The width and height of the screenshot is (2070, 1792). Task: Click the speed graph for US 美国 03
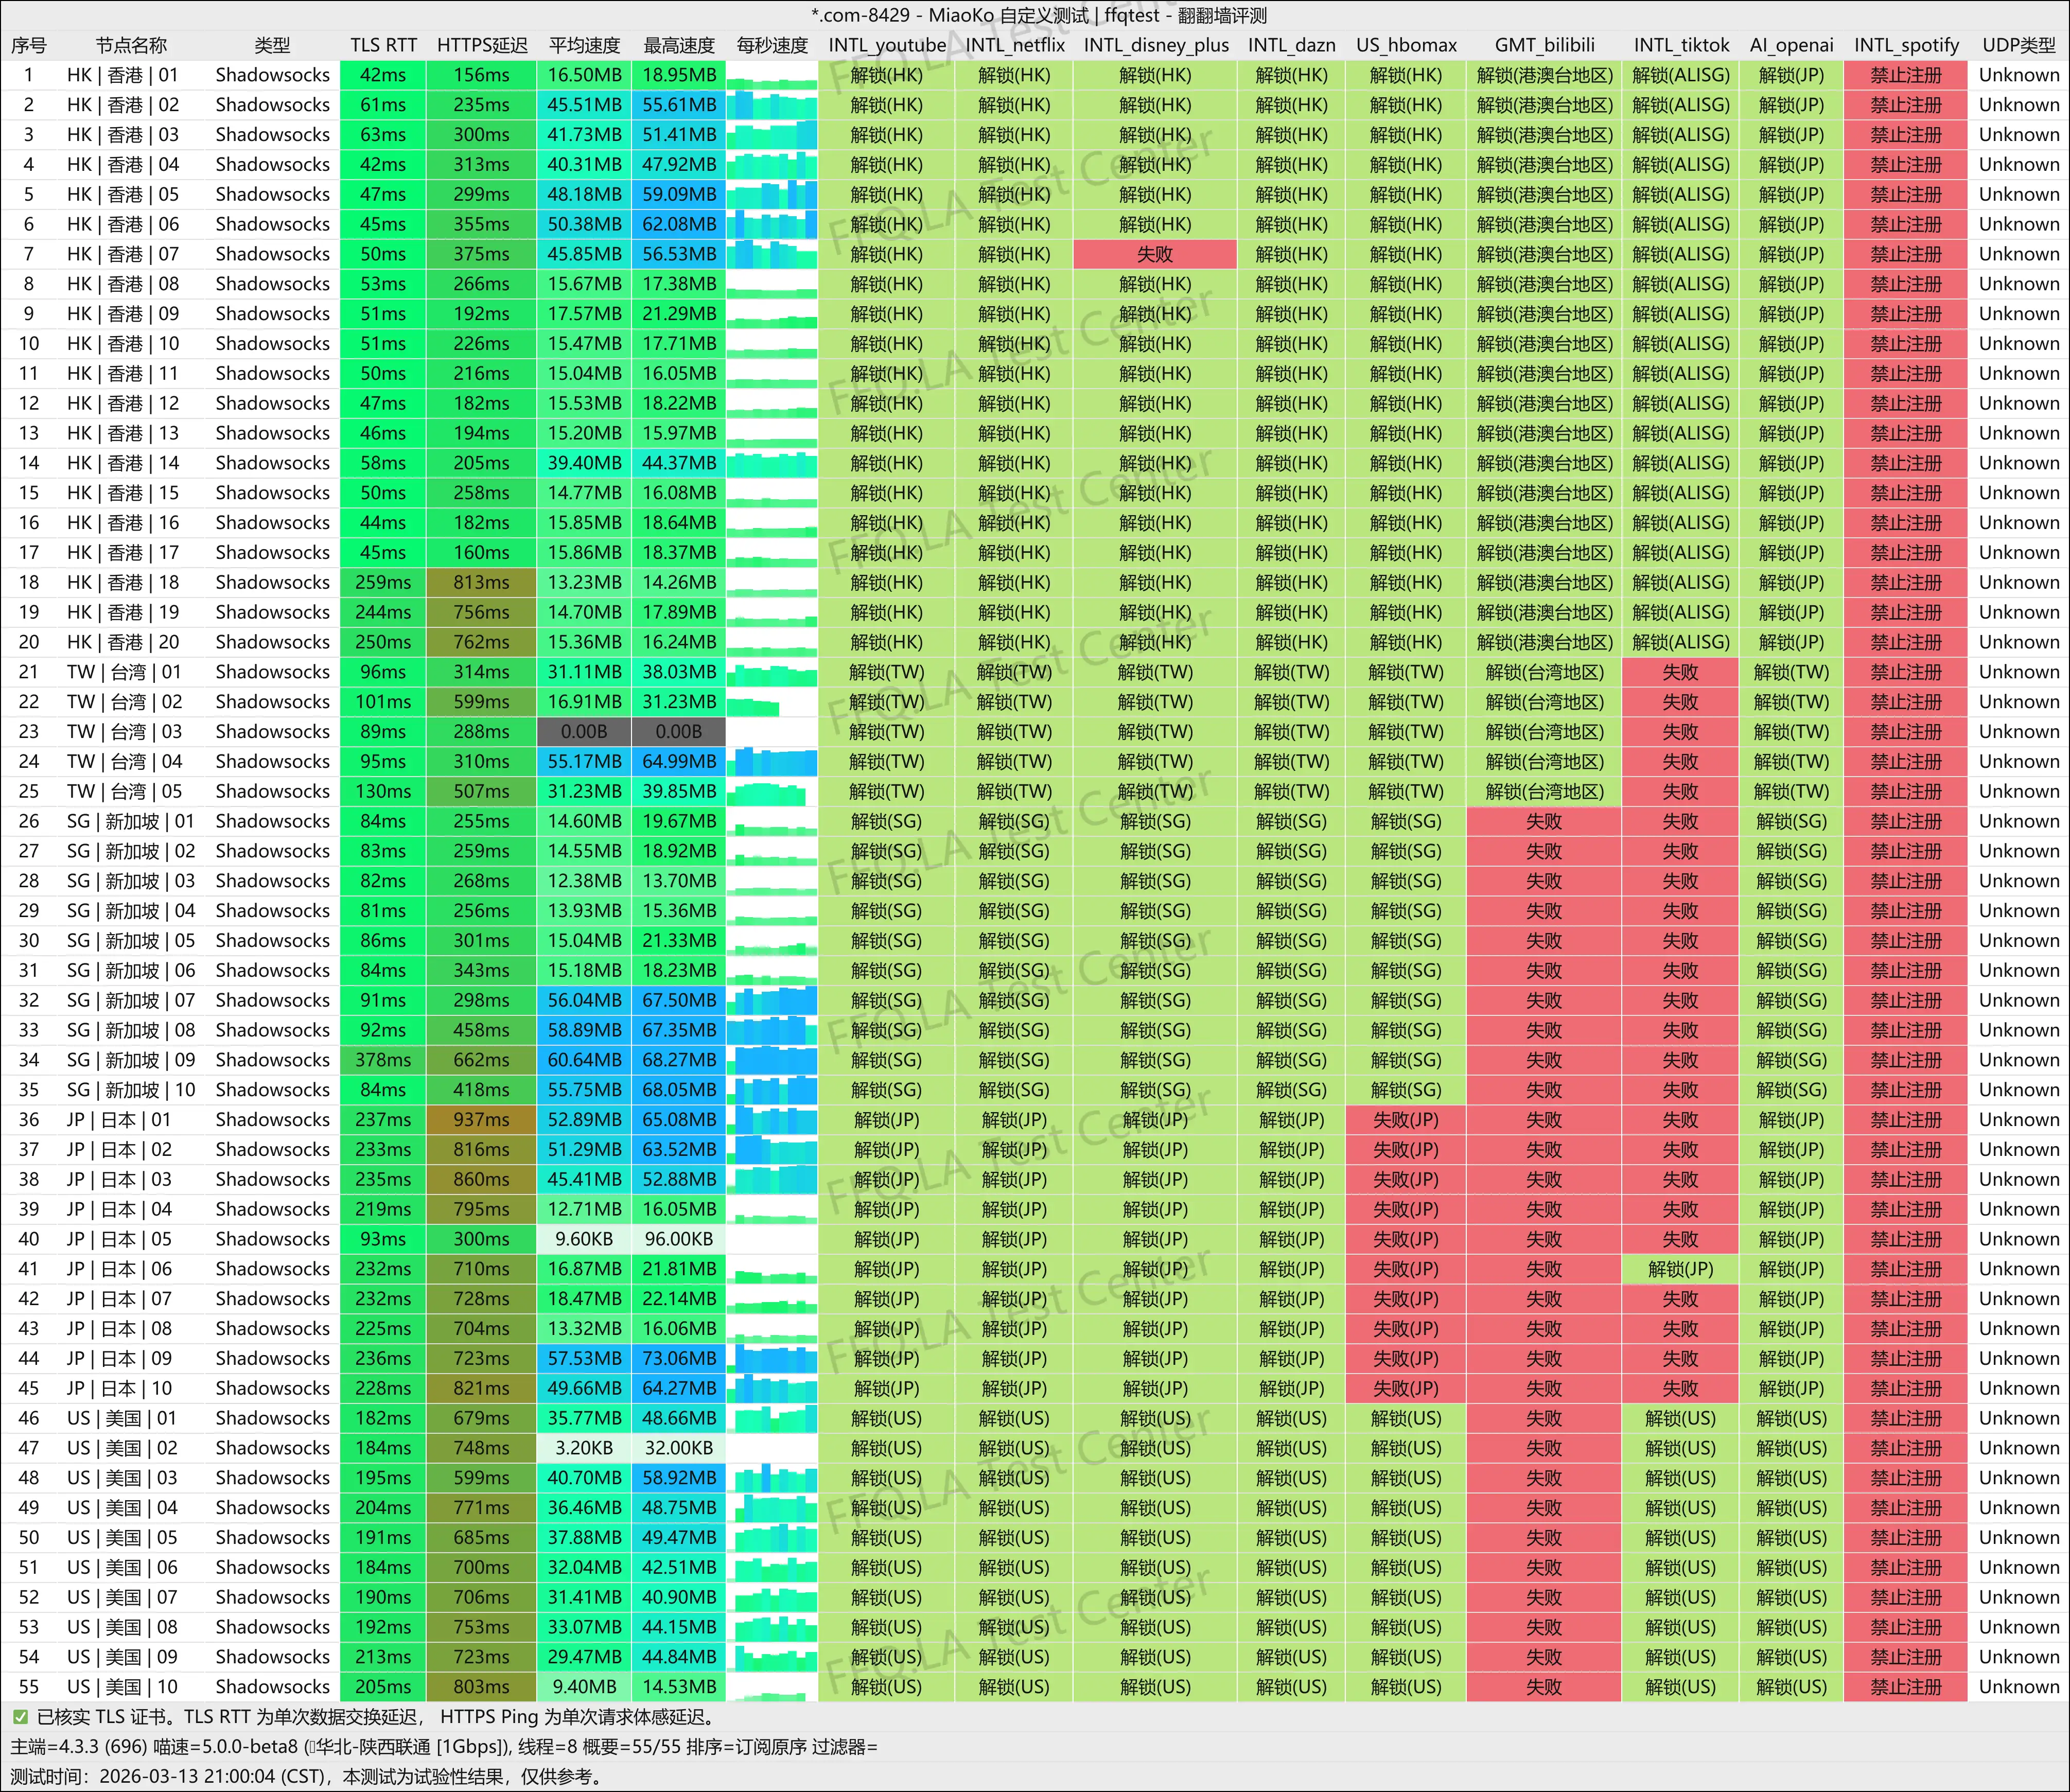pyautogui.click(x=771, y=1478)
